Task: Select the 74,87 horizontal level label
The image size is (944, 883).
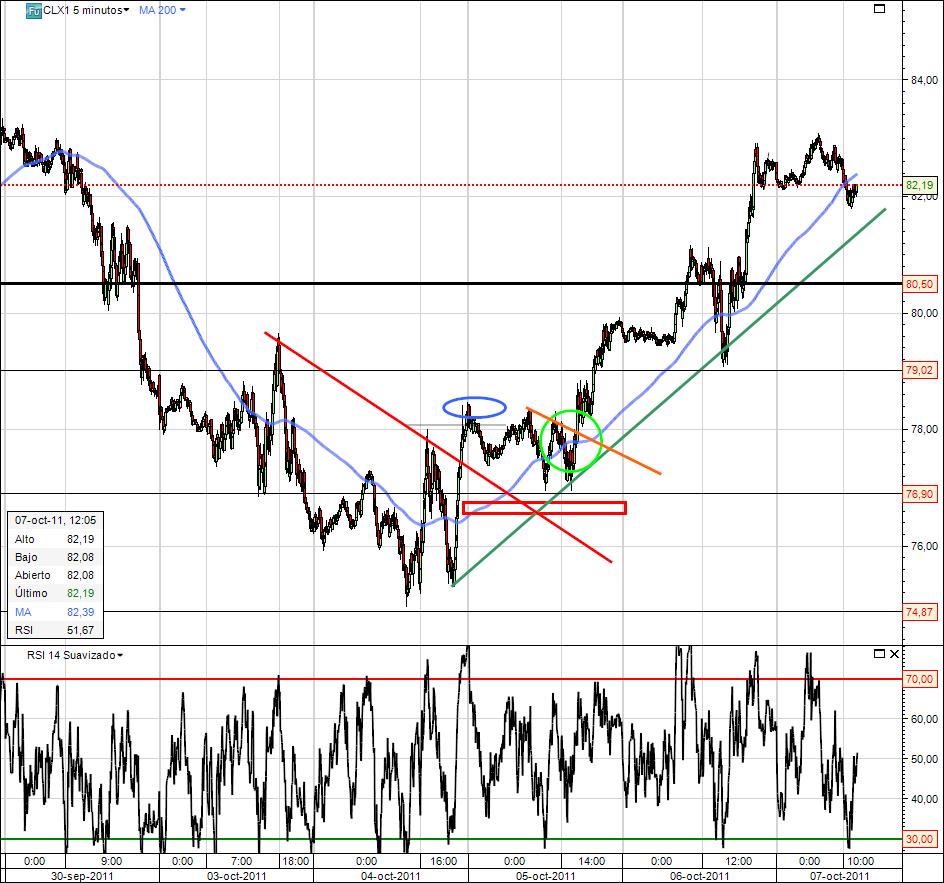Action: tap(919, 612)
